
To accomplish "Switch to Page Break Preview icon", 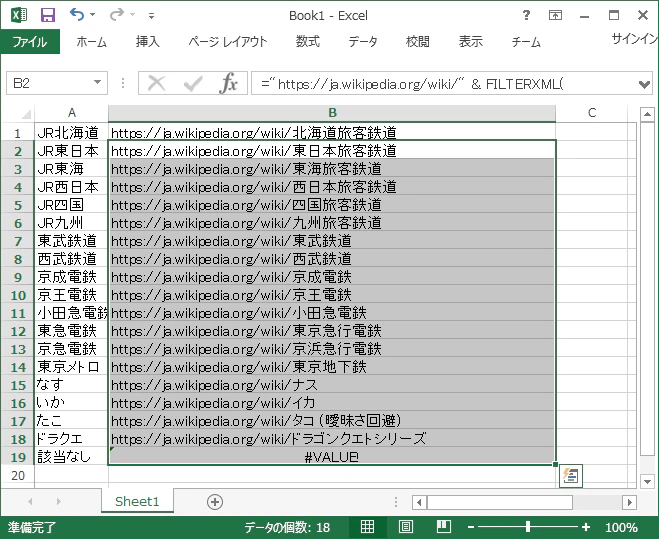I will point(444,527).
